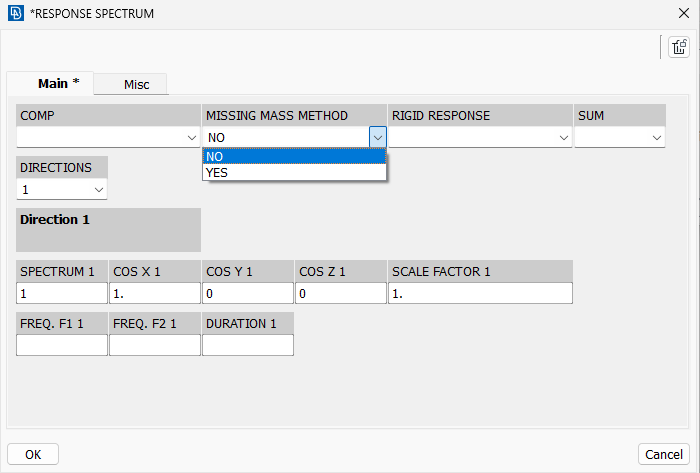The width and height of the screenshot is (700, 473).
Task: Click the FREQ. F2 1 input field
Action: (155, 345)
